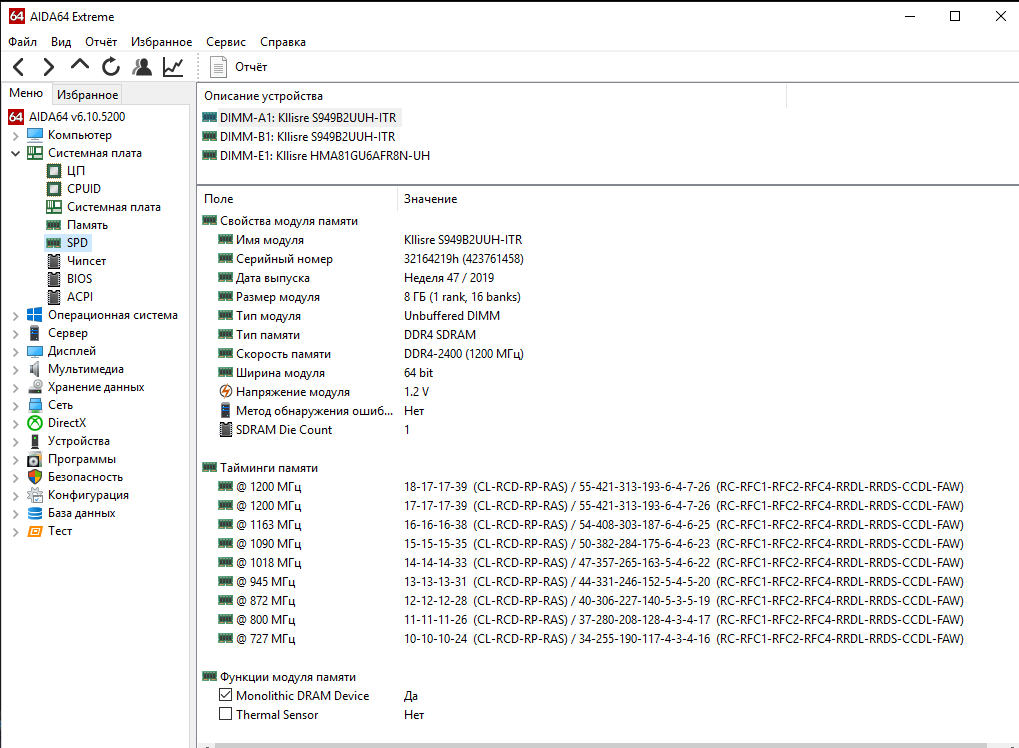The image size is (1019, 748).
Task: Select the Чипсет chip icon
Action: click(x=54, y=261)
